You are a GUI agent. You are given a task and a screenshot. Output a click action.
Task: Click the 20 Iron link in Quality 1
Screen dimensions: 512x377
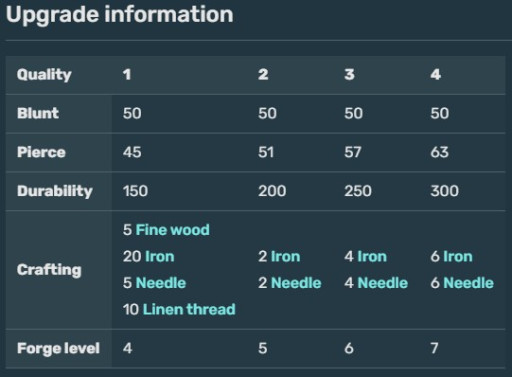[x=160, y=257]
